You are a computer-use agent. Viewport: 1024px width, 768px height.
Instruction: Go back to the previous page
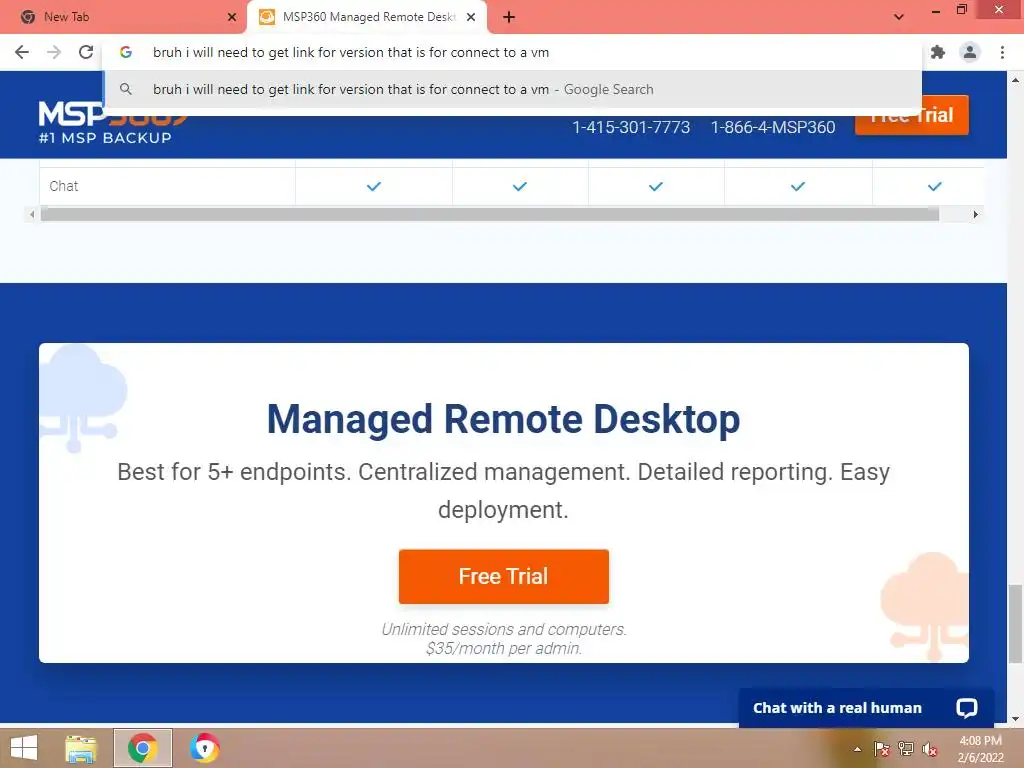pyautogui.click(x=22, y=52)
